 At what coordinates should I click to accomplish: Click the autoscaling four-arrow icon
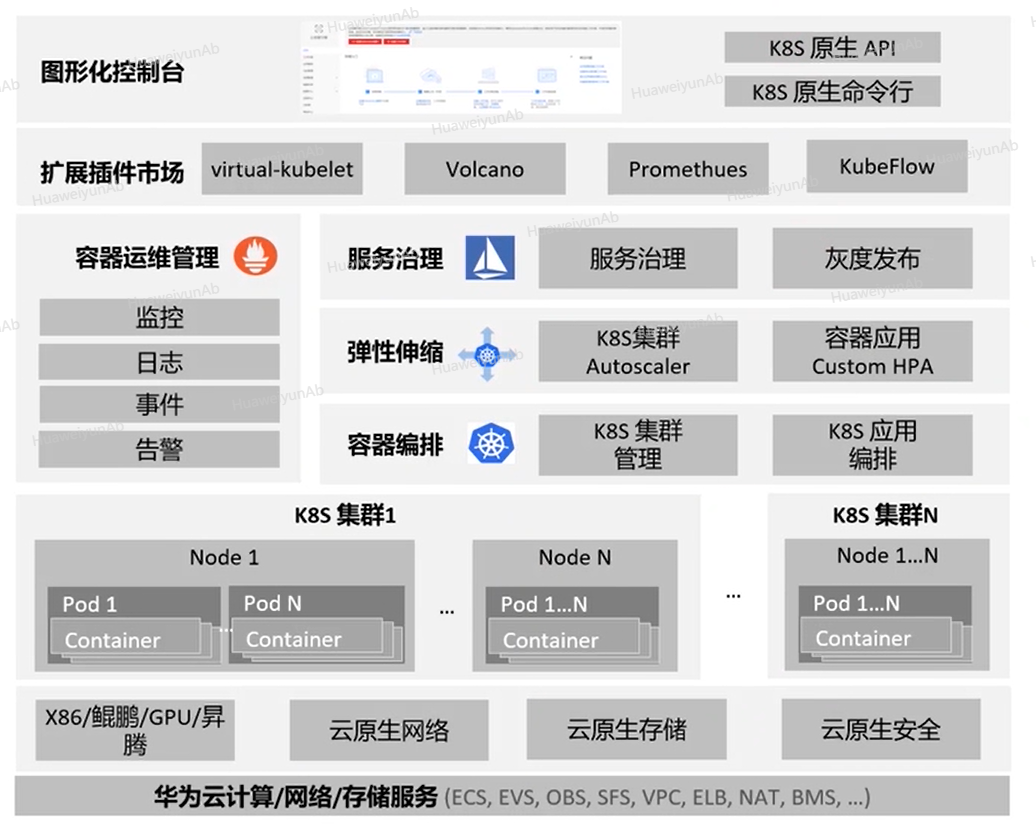pyautogui.click(x=487, y=354)
